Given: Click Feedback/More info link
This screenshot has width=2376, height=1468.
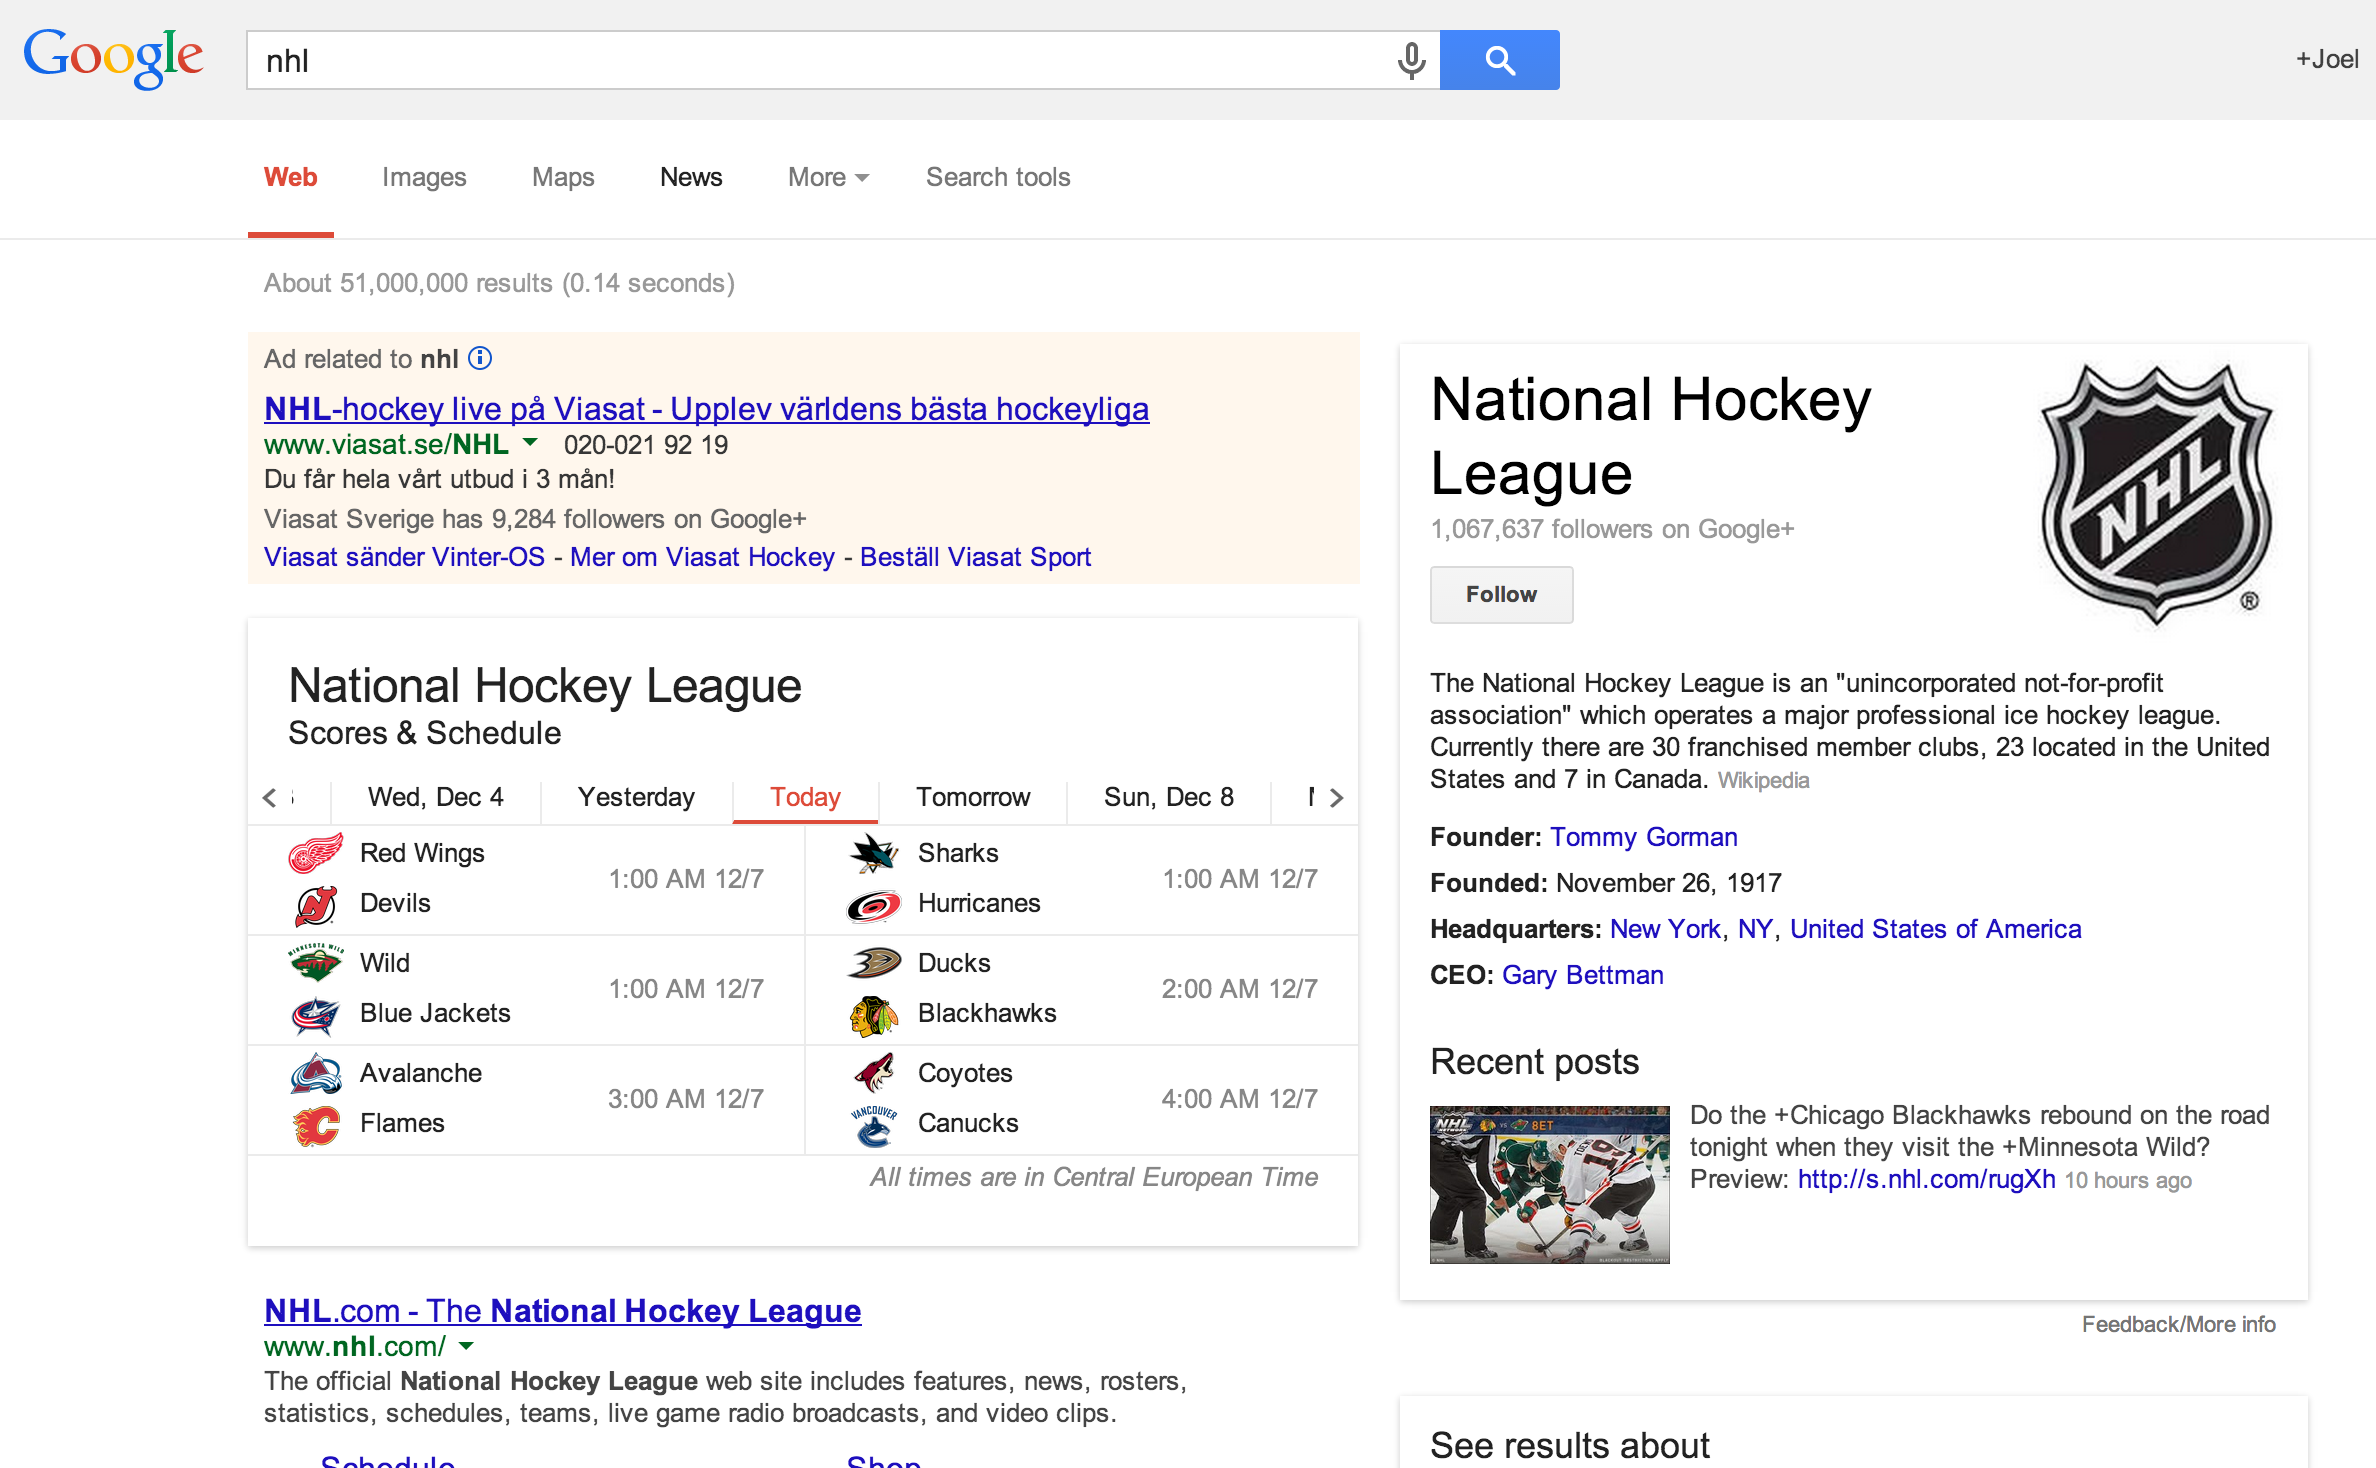Looking at the screenshot, I should point(2178,1324).
